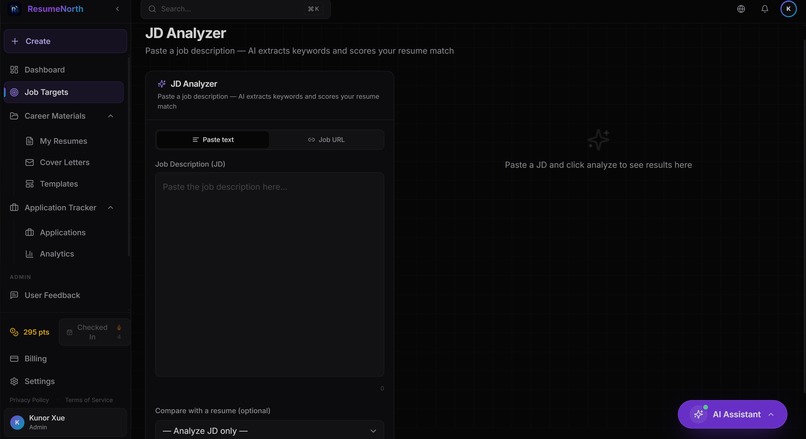Click the Kunor Xue profile card
The height and width of the screenshot is (439, 806).
point(65,423)
